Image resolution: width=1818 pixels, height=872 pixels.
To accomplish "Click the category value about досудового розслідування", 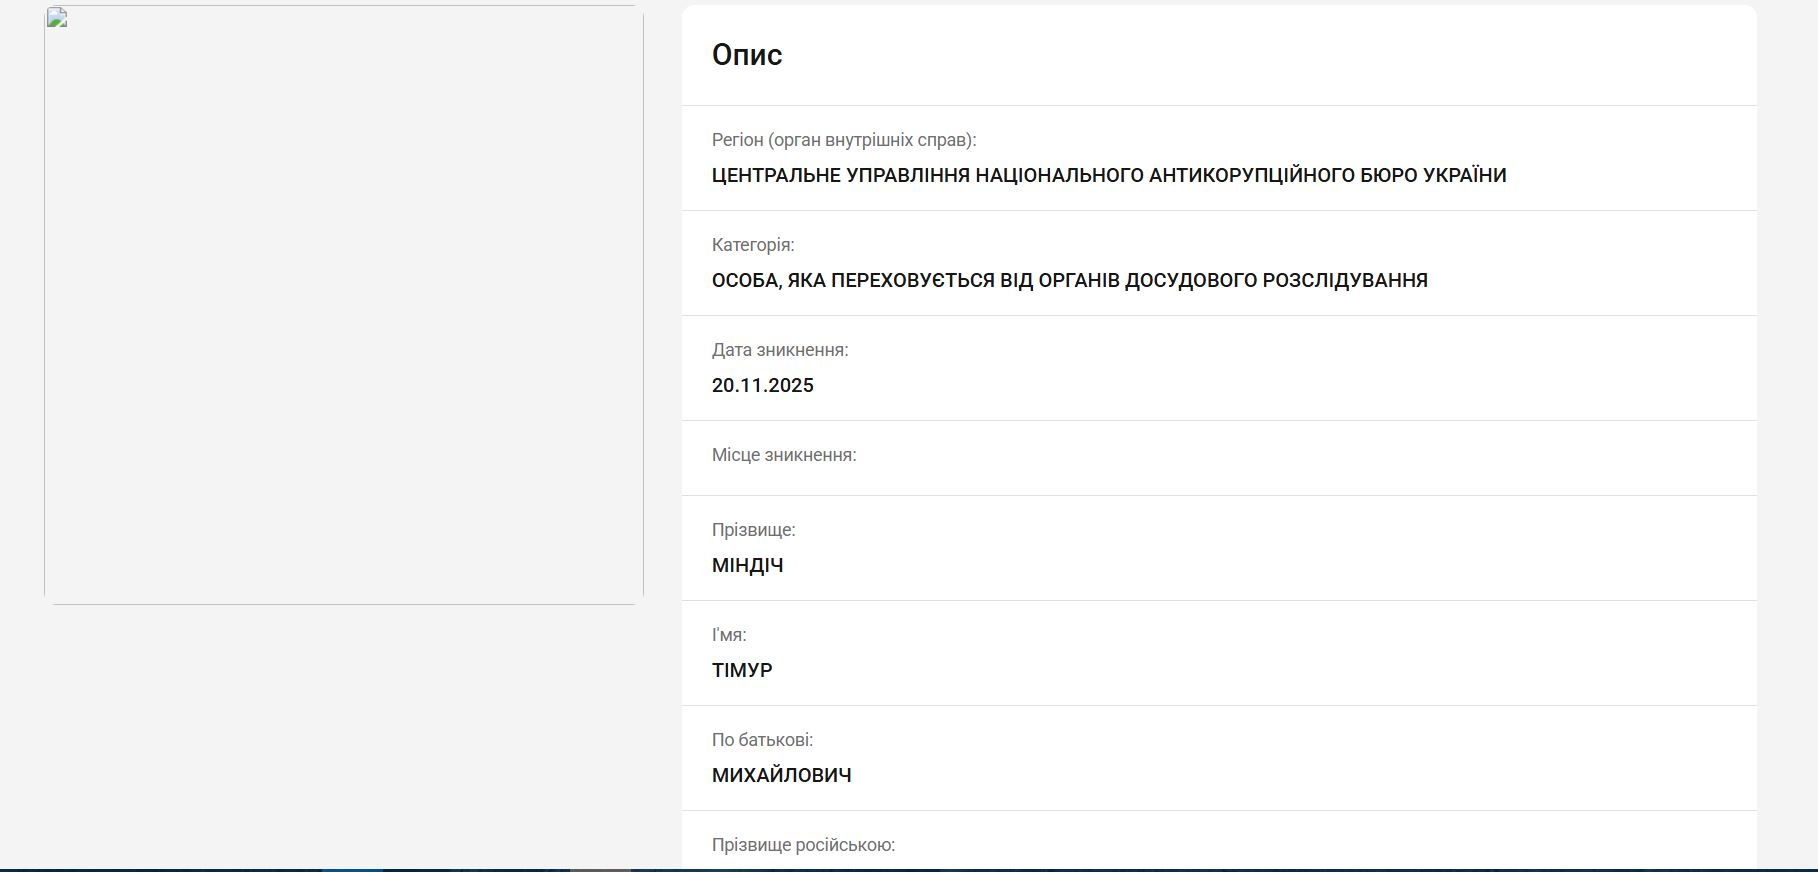I will pos(1069,280).
